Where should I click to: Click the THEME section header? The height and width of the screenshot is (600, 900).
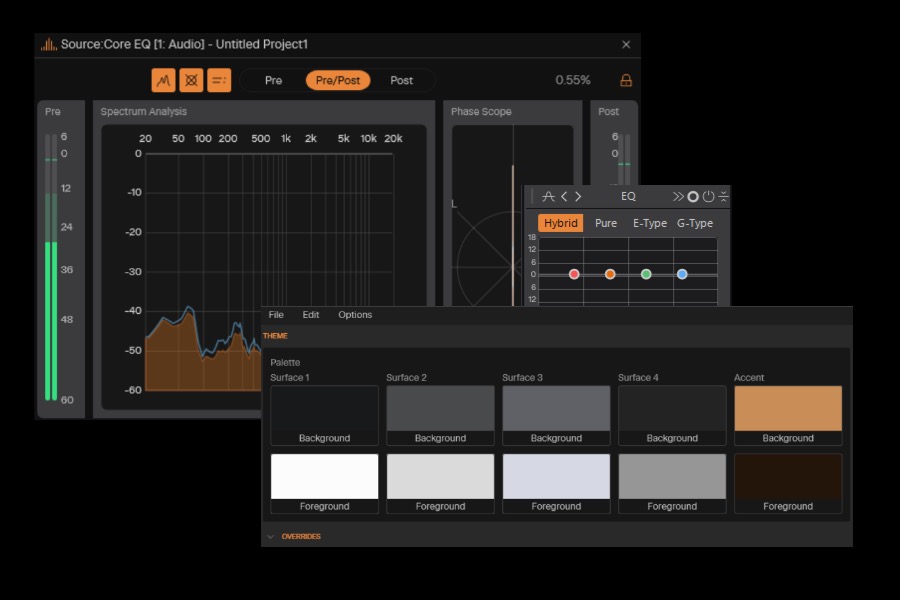[276, 336]
